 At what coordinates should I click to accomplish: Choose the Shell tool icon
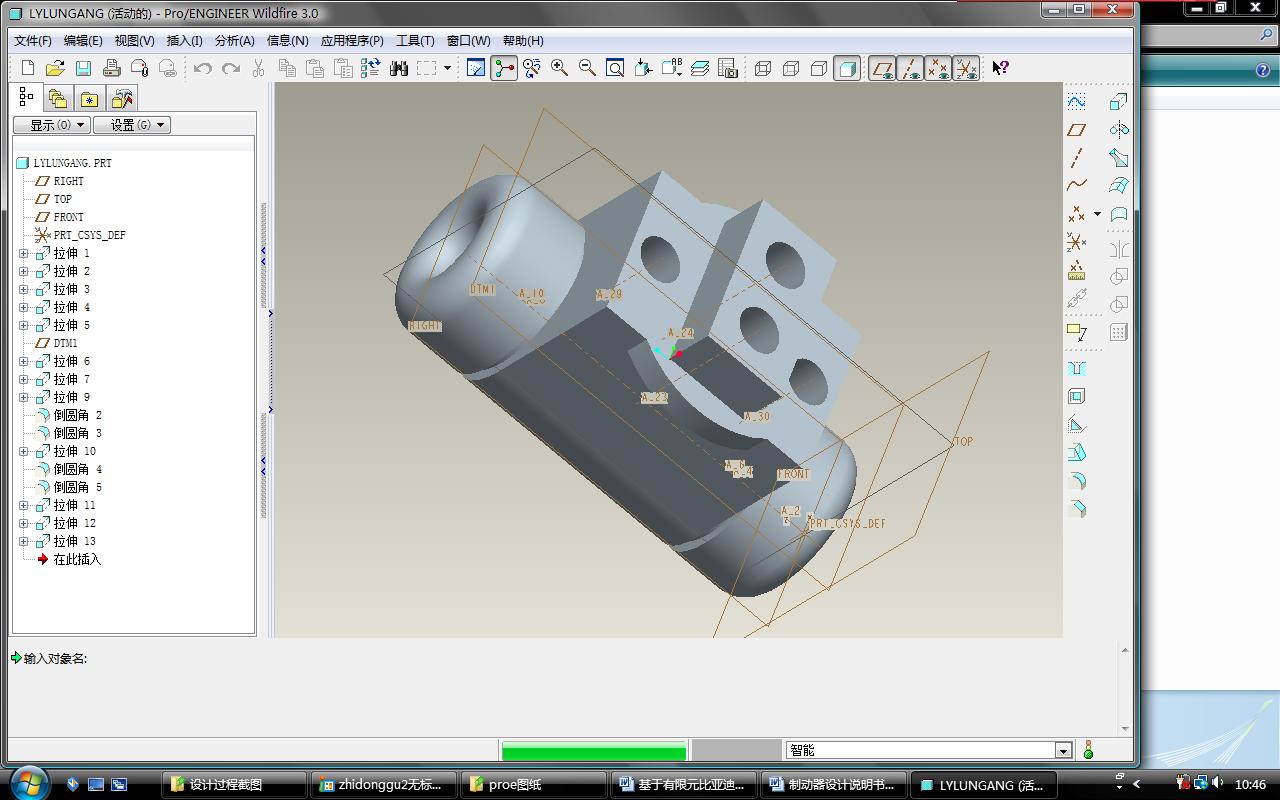(1076, 397)
